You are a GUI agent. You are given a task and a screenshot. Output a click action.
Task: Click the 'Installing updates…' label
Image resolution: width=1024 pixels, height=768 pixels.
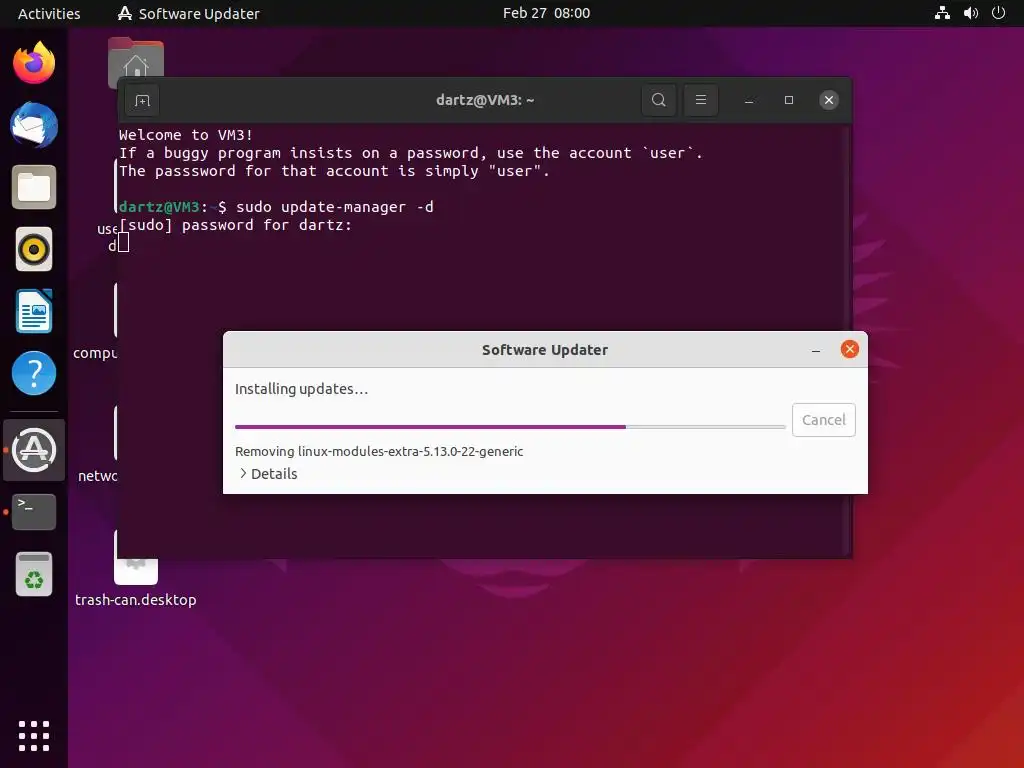point(301,389)
